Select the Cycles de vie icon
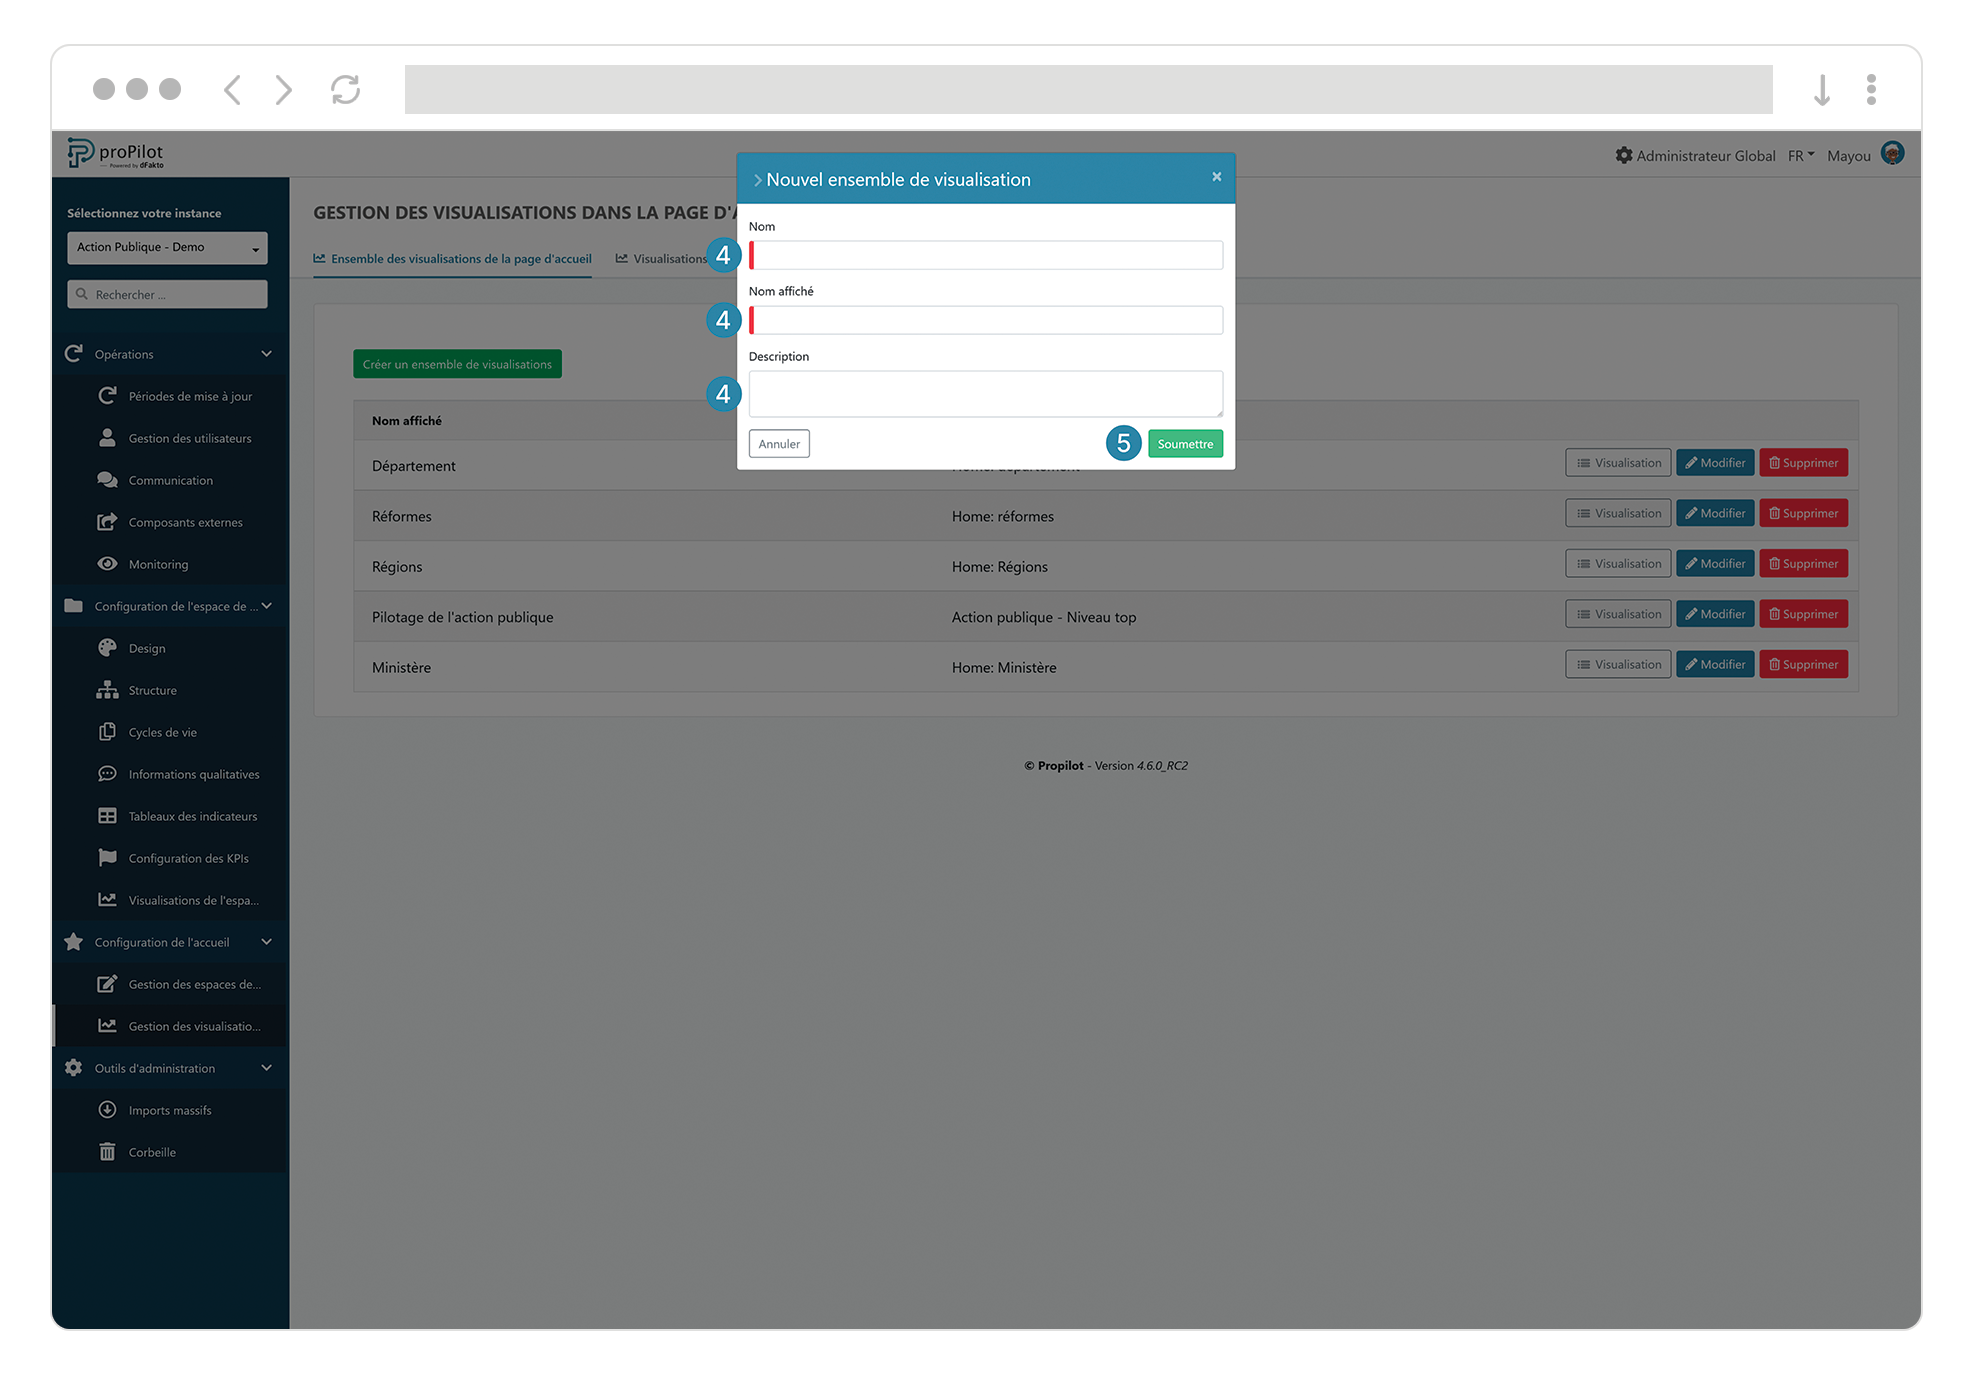 tap(108, 731)
